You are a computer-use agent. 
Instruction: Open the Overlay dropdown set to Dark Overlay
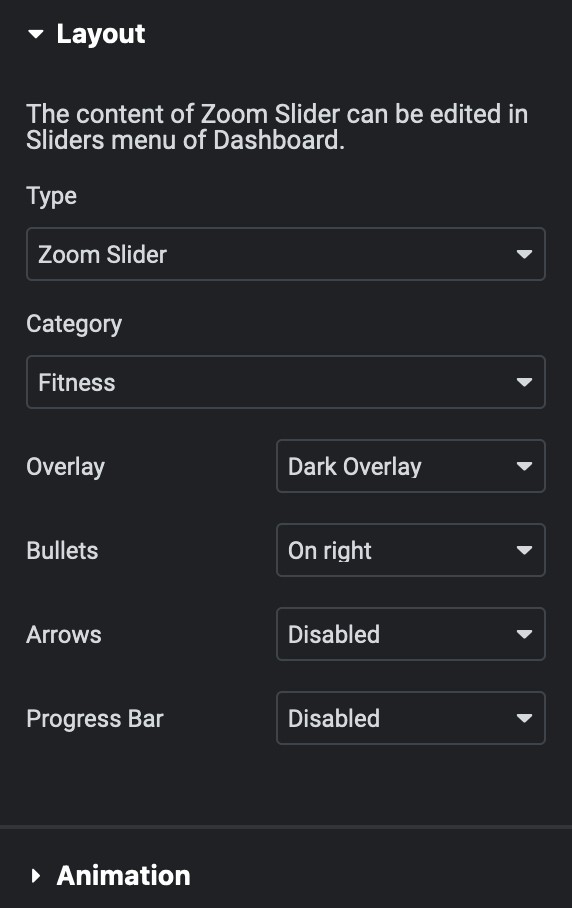411,466
